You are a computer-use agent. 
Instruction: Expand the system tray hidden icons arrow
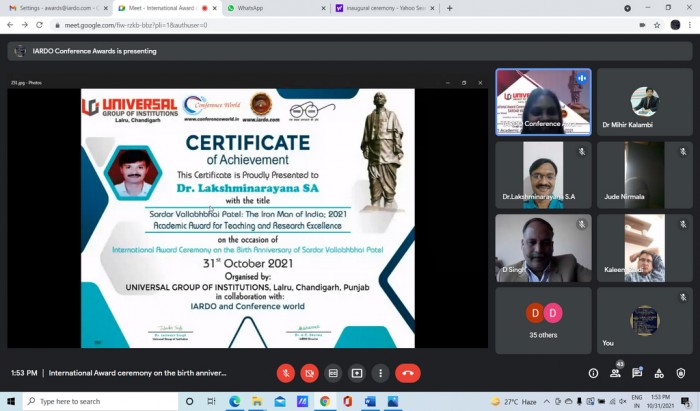tap(546, 402)
